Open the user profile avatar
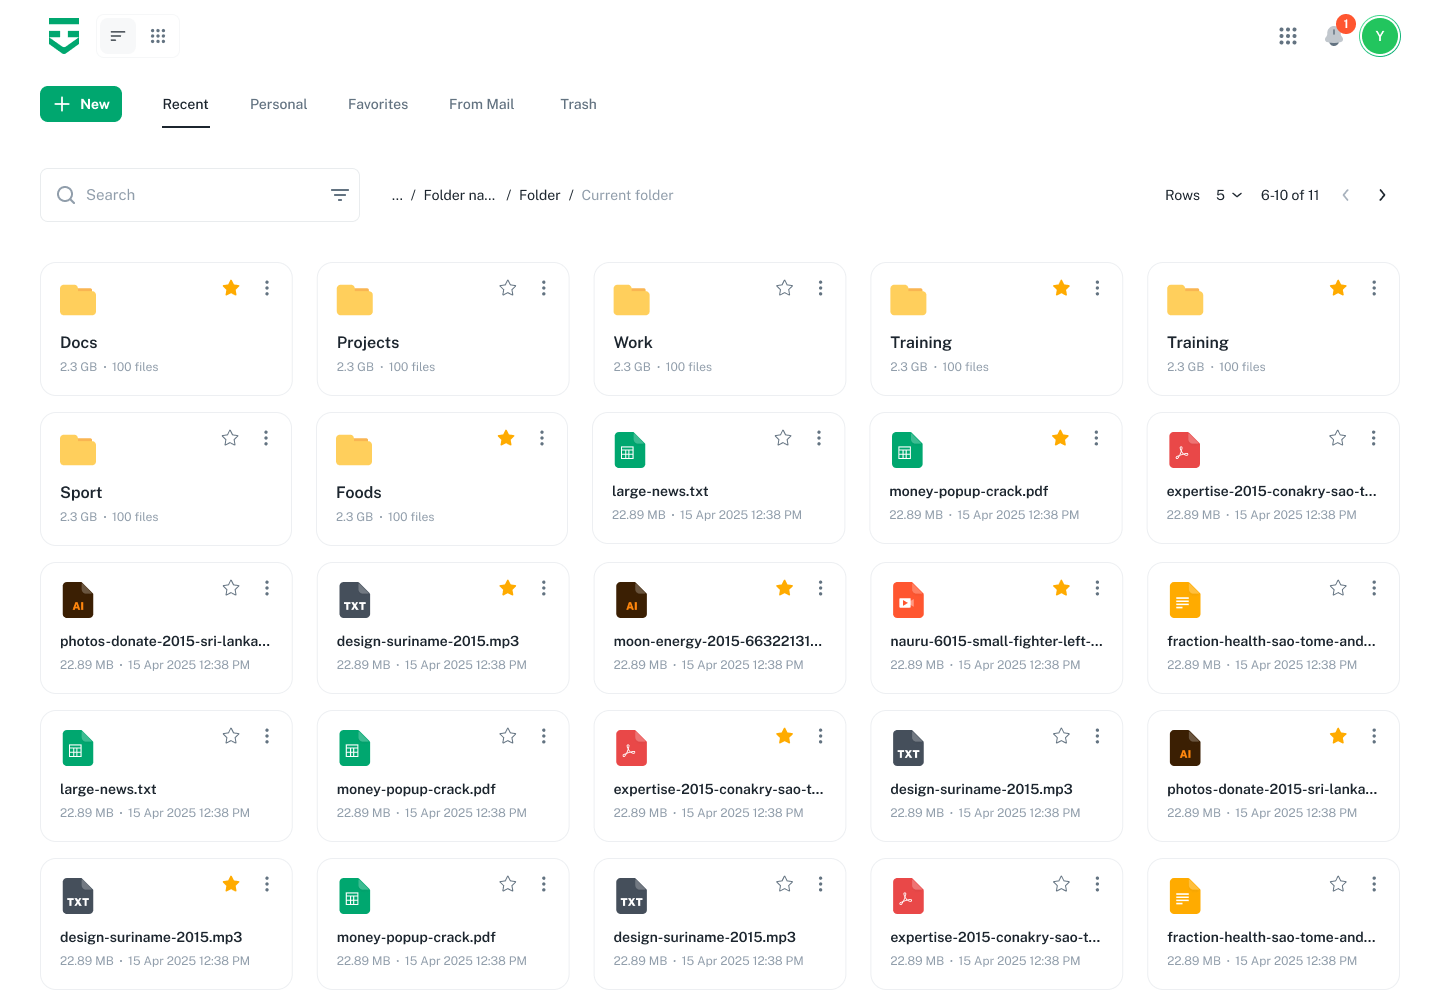The image size is (1440, 1002). [1380, 36]
